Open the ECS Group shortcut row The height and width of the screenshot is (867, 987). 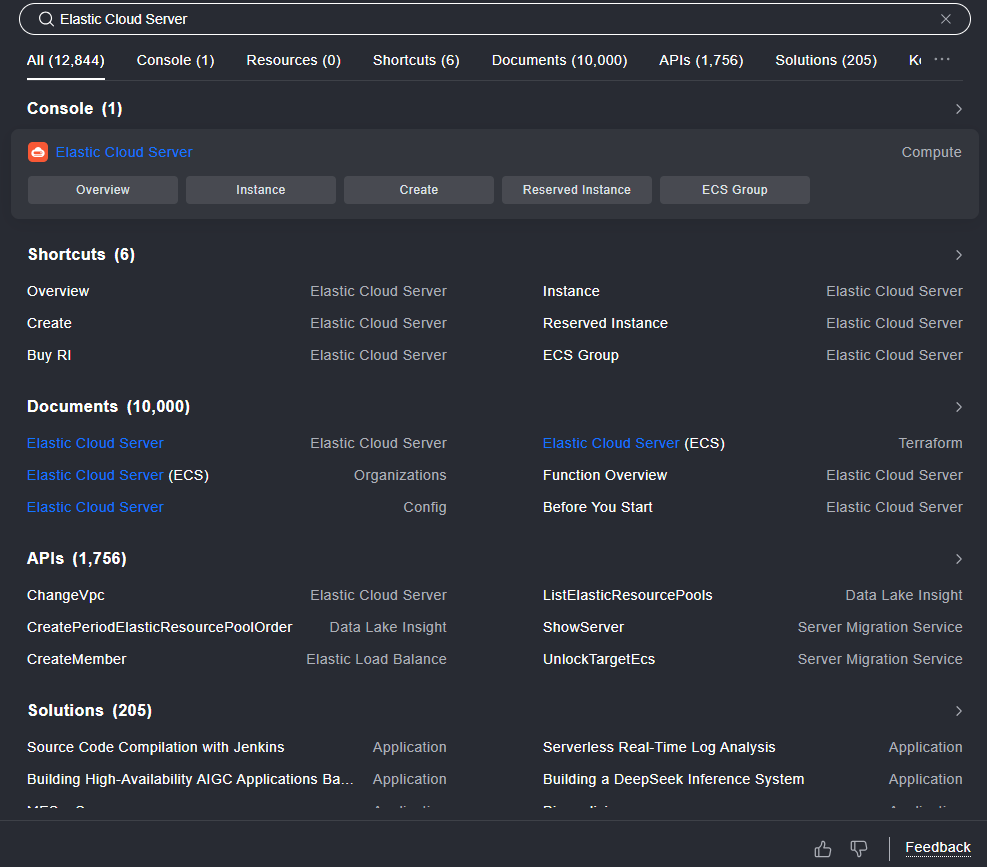(753, 356)
